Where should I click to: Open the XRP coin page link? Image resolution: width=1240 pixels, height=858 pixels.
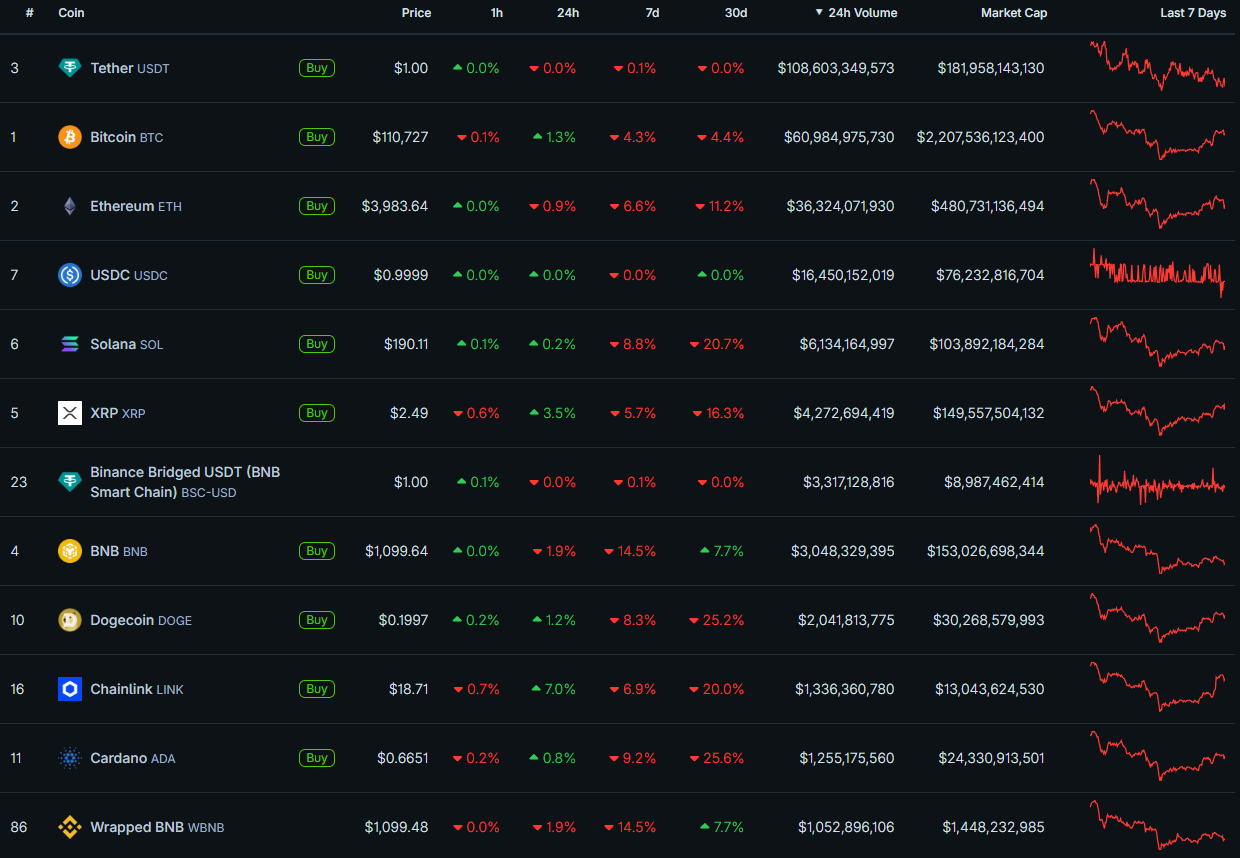[x=118, y=413]
